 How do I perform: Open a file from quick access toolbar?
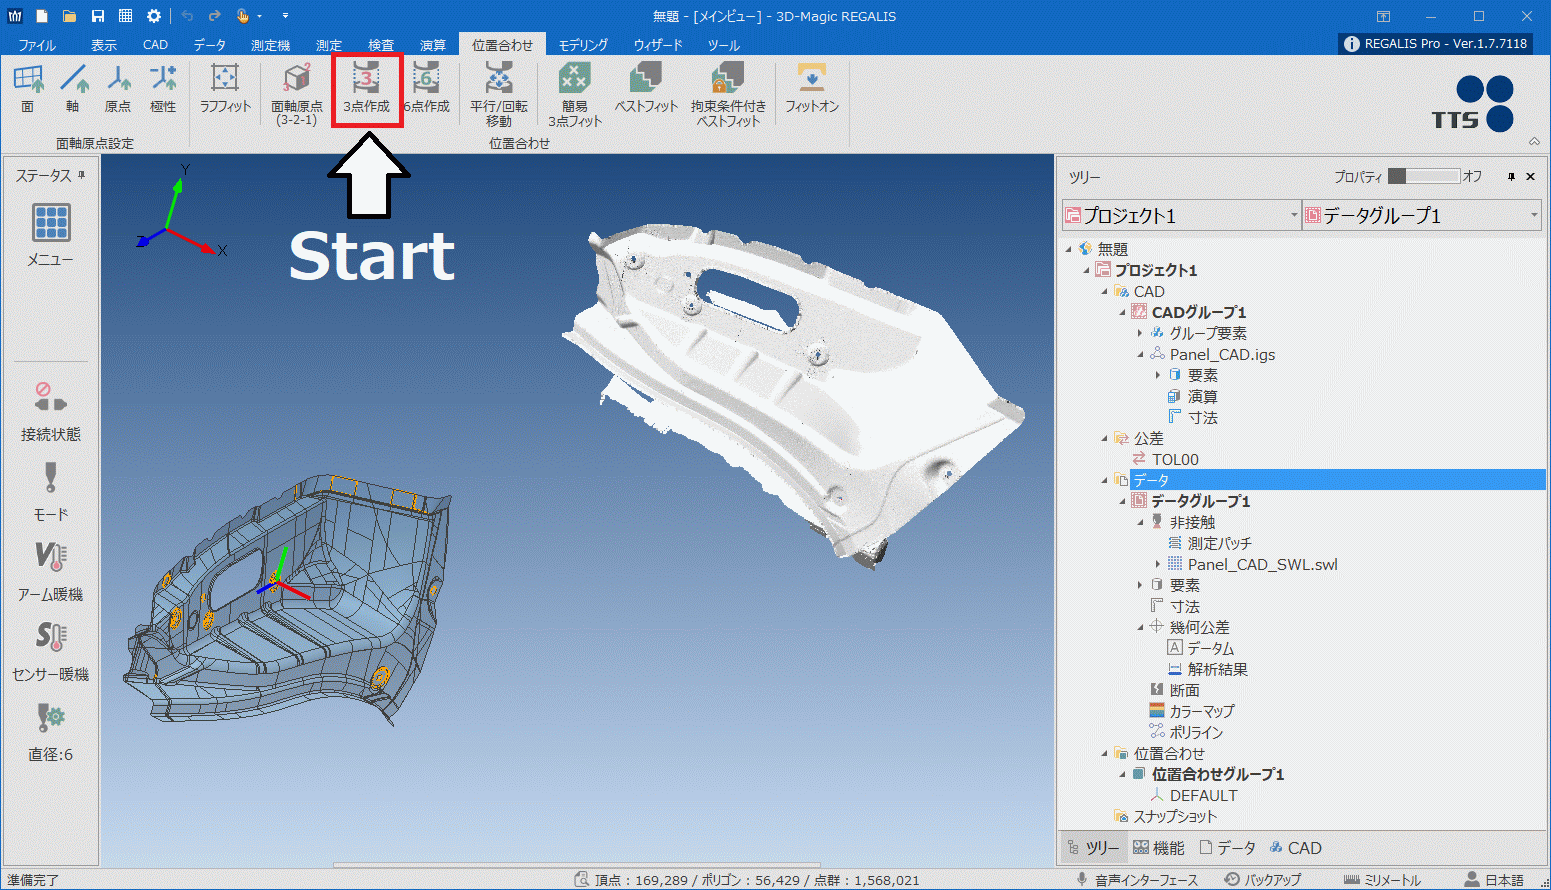pos(69,16)
